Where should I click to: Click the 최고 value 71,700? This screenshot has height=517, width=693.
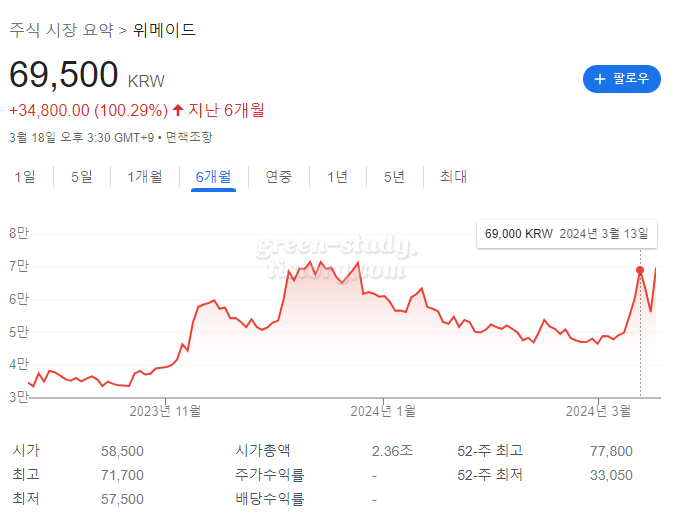tap(122, 475)
